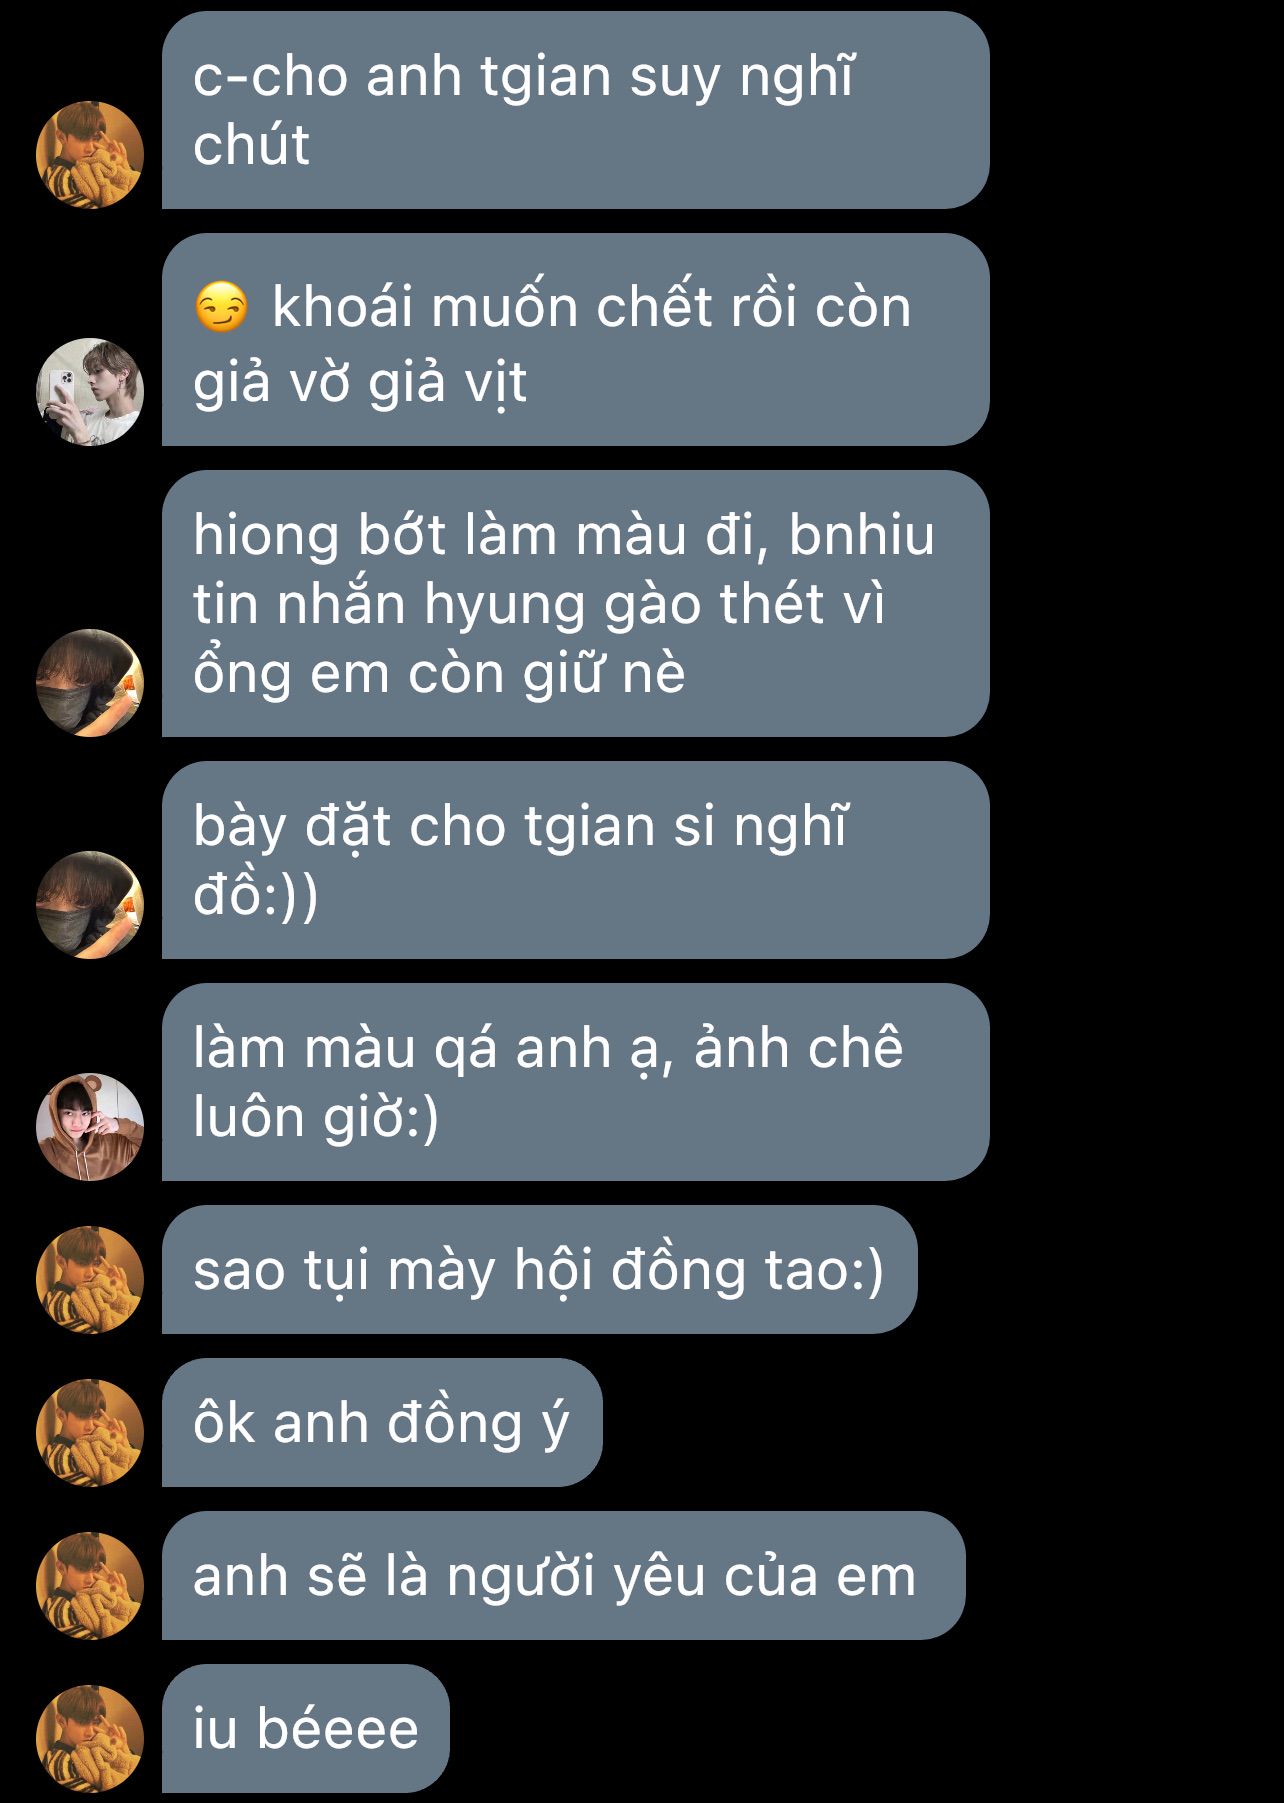Tap masked avatar next to "bày đặt cho tgian"
The height and width of the screenshot is (1803, 1284).
[90, 905]
